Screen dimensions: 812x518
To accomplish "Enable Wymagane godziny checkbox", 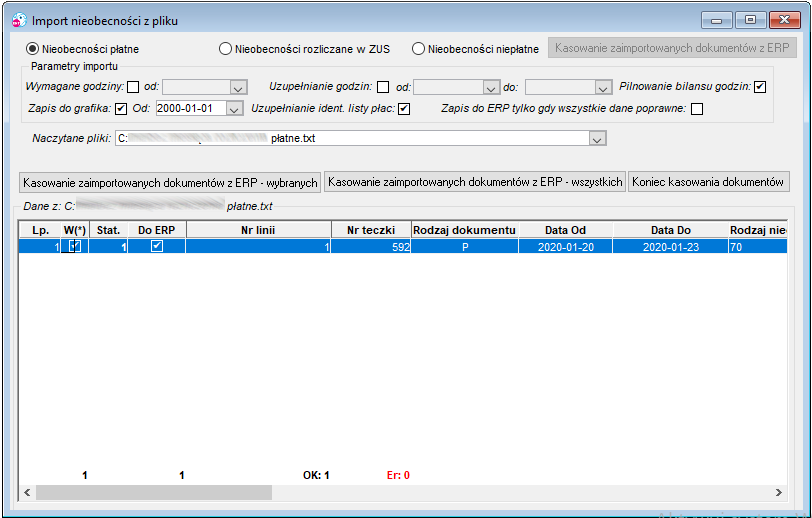I will coord(133,87).
